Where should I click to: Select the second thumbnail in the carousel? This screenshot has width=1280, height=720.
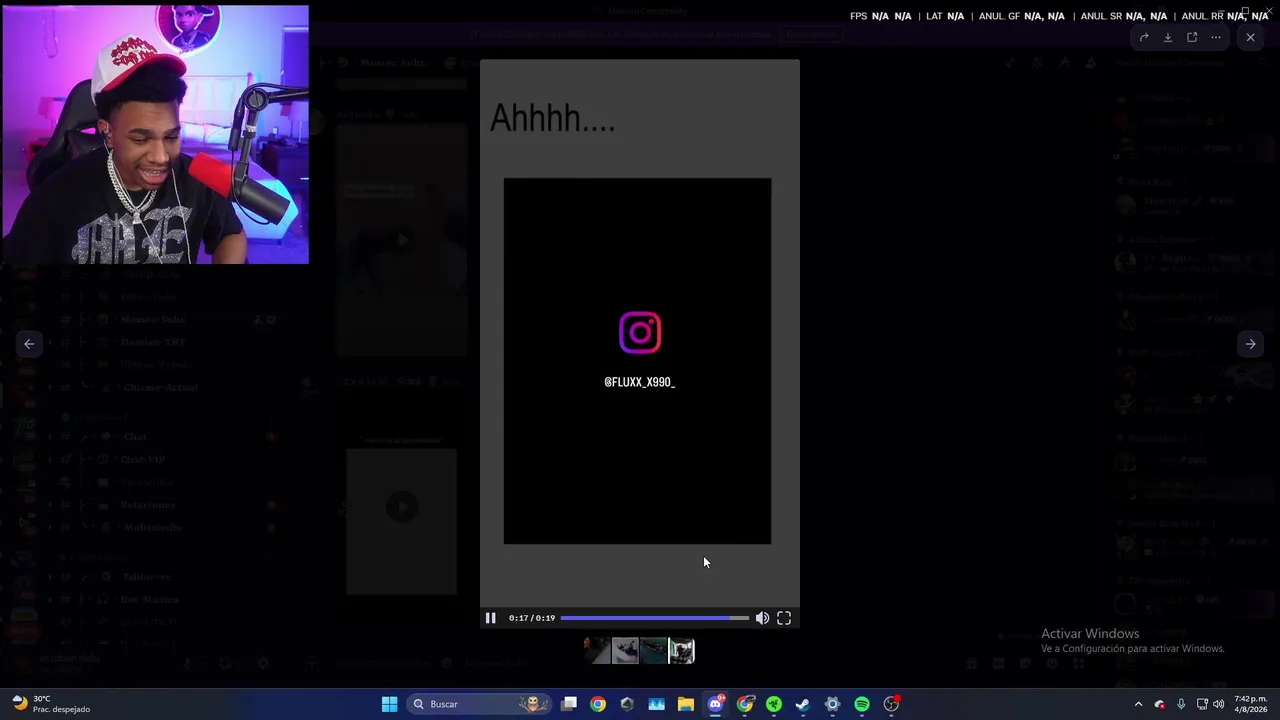625,651
